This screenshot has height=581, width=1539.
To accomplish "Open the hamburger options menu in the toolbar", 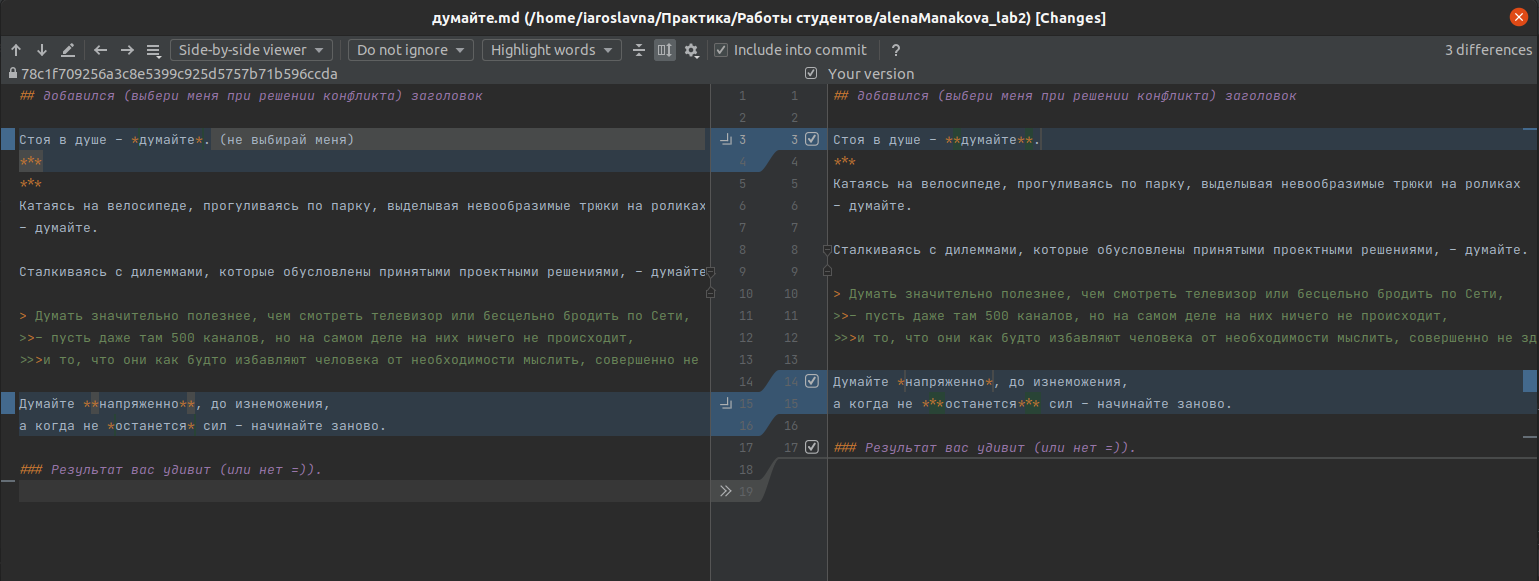I will pyautogui.click(x=153, y=49).
